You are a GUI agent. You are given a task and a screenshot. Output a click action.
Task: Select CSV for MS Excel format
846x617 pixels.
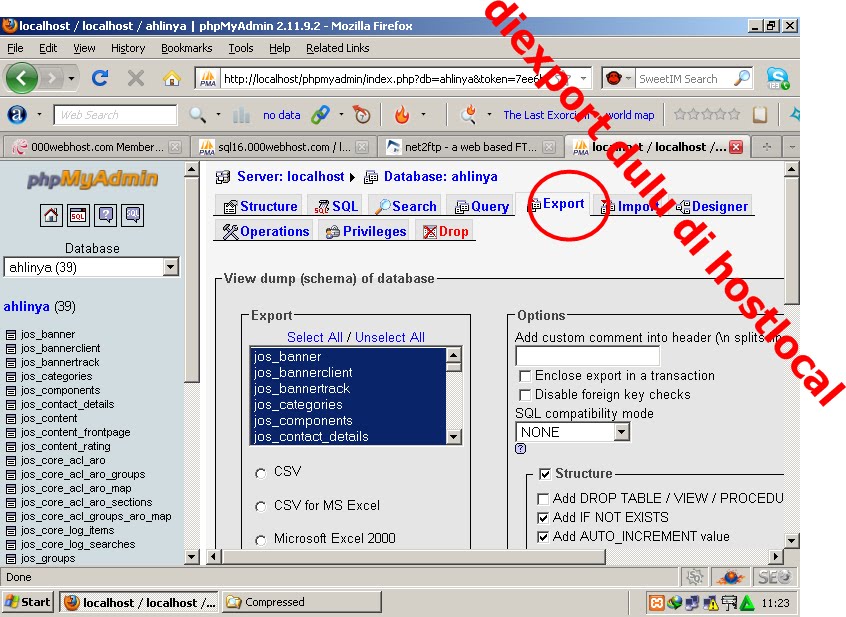pos(261,506)
